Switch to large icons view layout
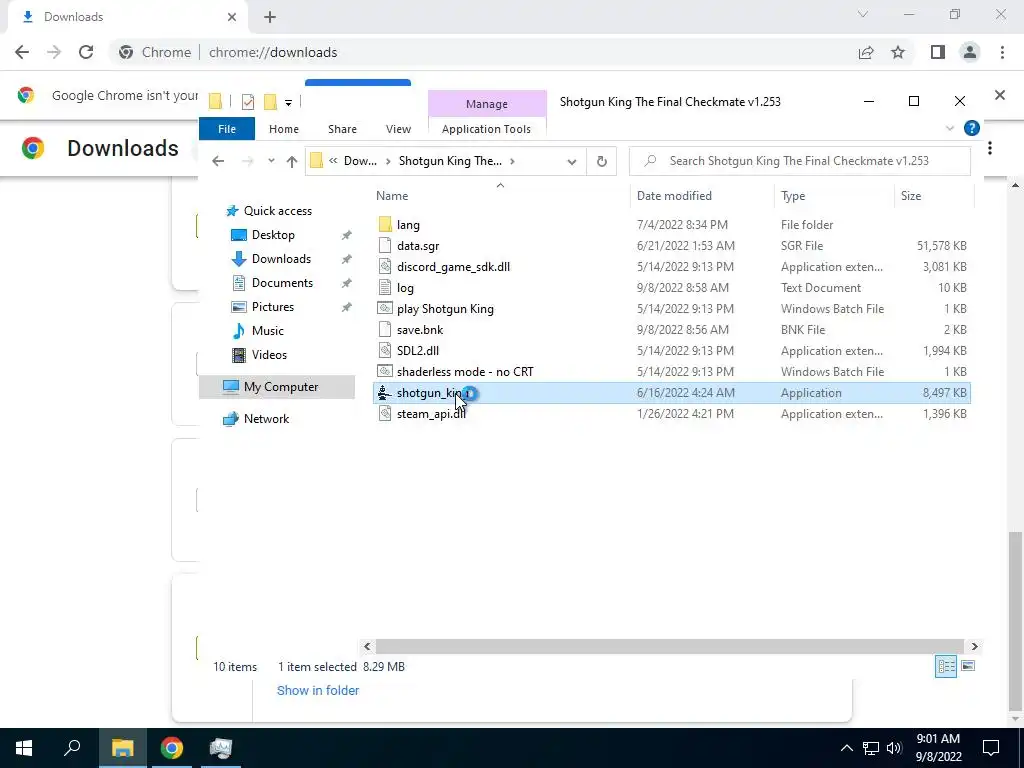 968,666
